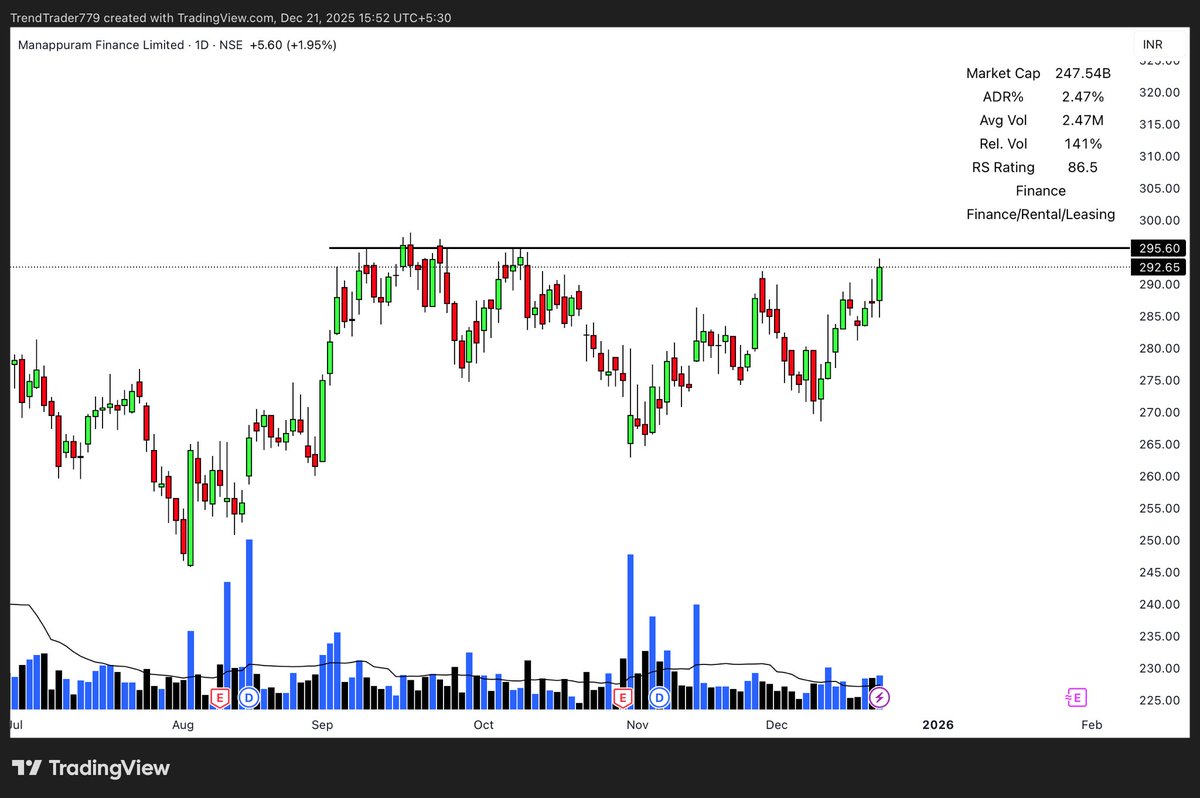
Task: Click the Nov label on time axis
Action: [637, 724]
